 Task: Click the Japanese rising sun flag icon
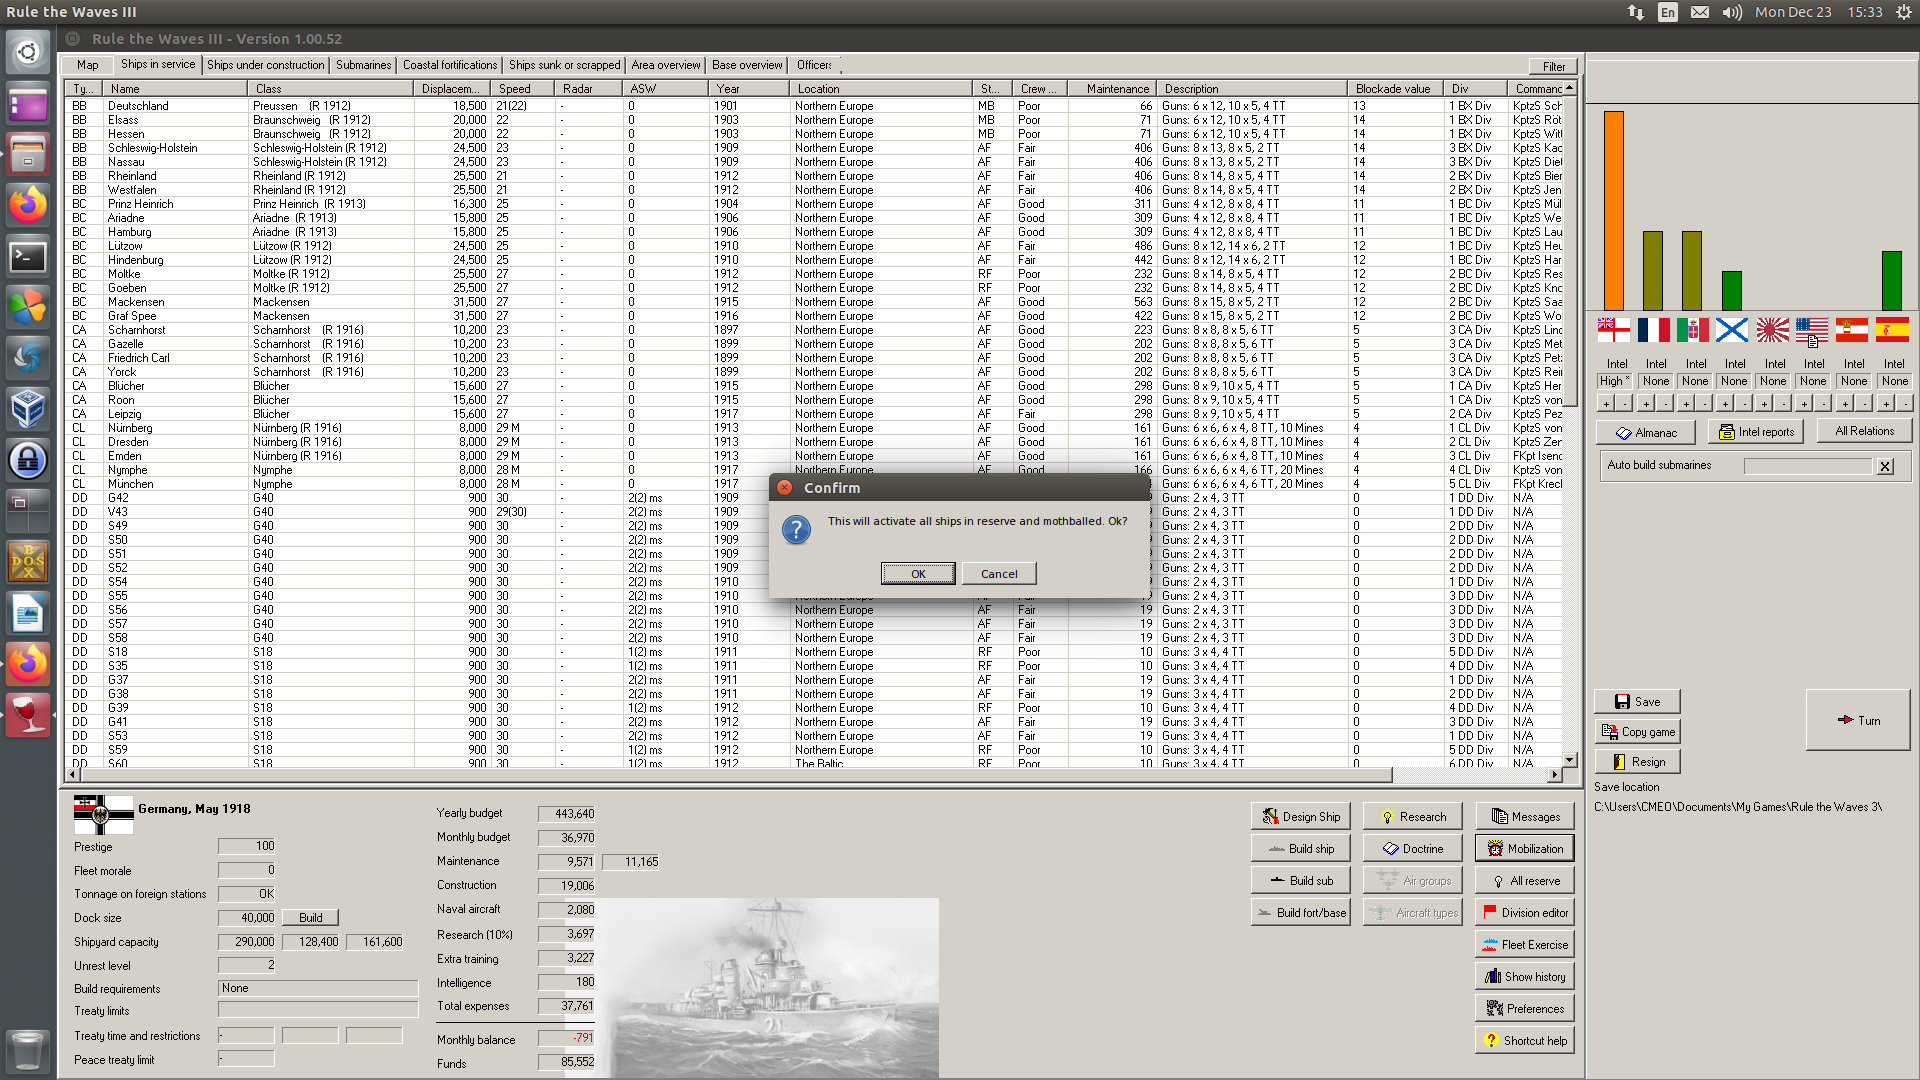click(1772, 330)
